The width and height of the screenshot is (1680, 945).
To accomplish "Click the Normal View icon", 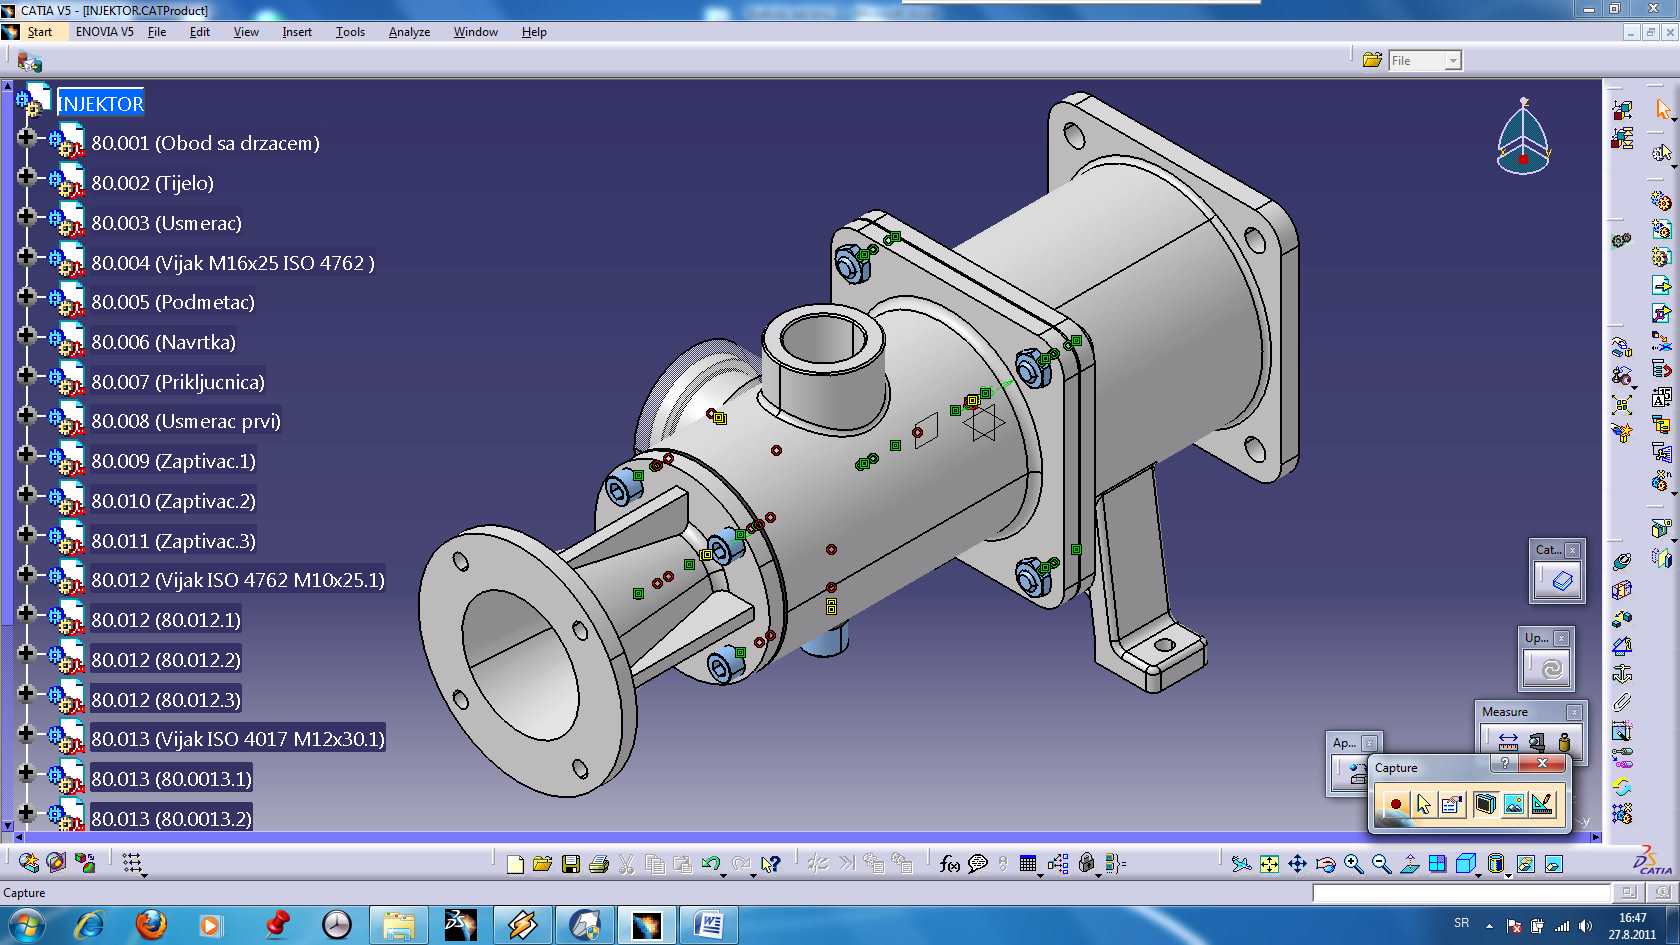I will [x=1409, y=864].
